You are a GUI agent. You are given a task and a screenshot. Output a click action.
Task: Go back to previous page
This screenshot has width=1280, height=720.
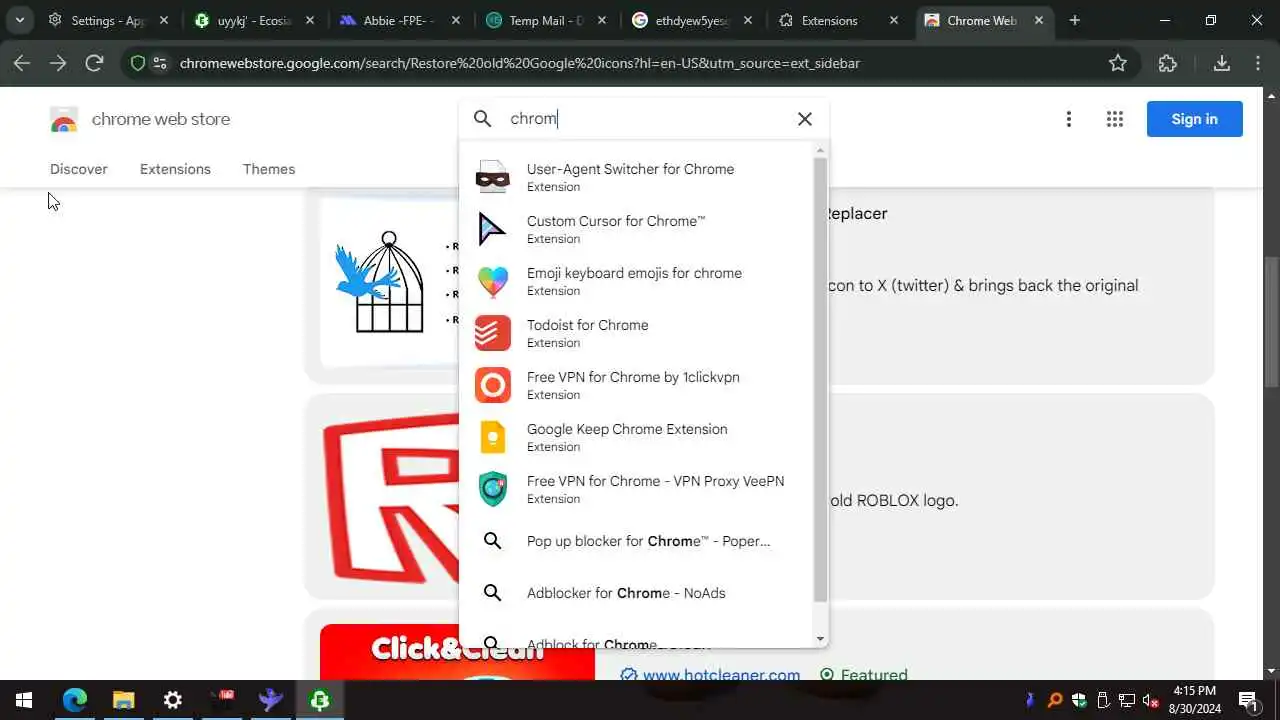(x=22, y=63)
